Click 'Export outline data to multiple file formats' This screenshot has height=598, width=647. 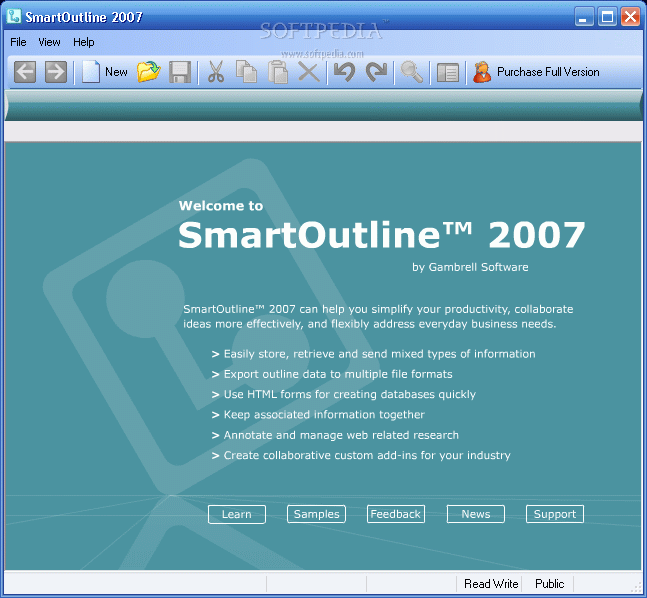click(338, 374)
